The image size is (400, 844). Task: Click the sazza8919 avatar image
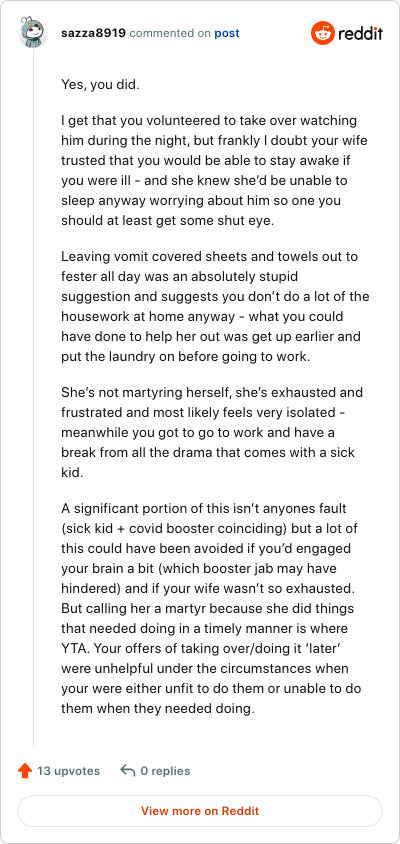pyautogui.click(x=33, y=33)
